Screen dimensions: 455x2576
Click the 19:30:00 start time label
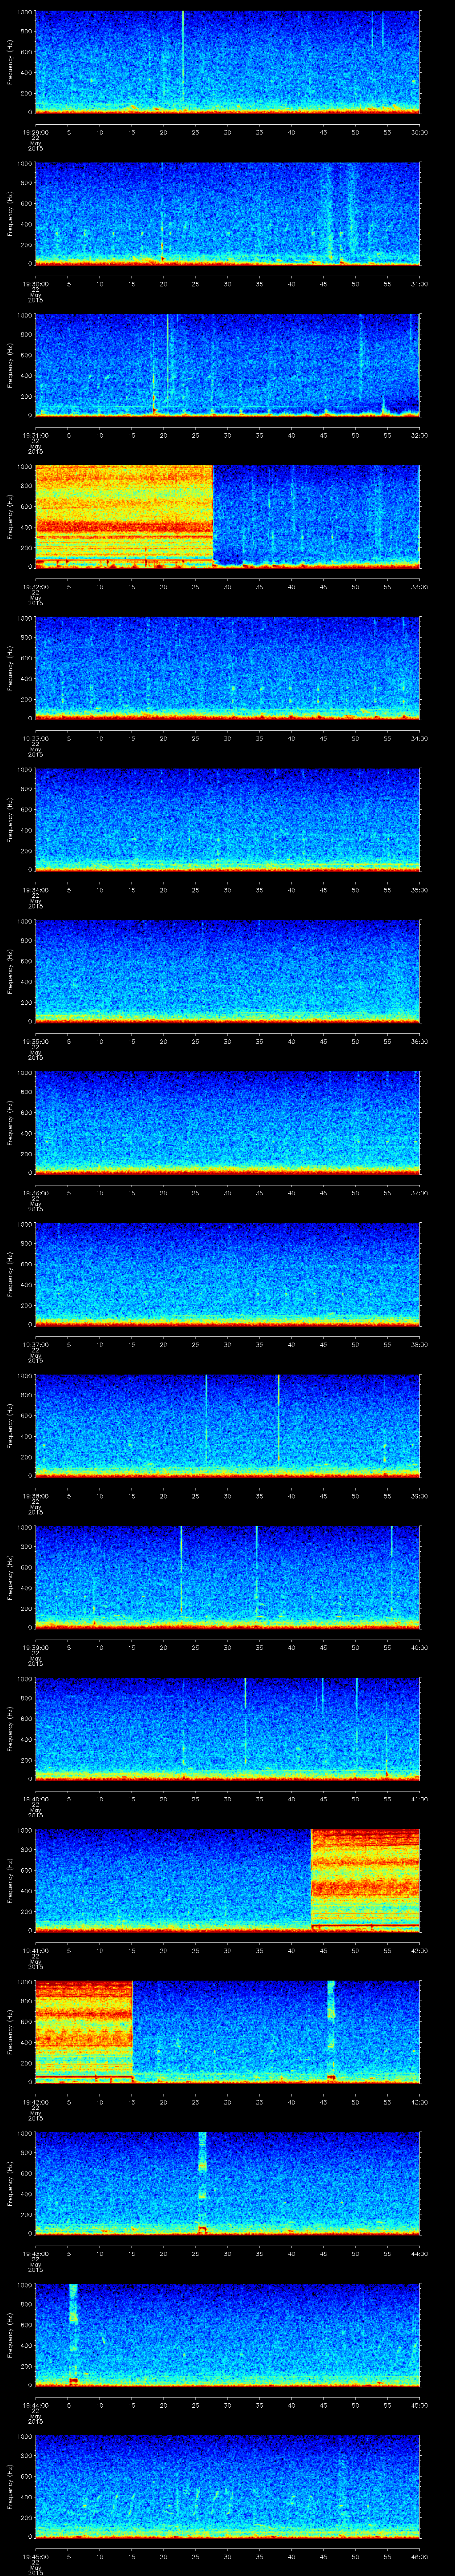pyautogui.click(x=35, y=284)
